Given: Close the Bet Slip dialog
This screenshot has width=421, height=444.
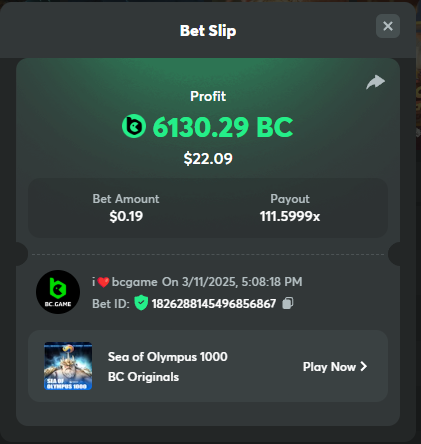Looking at the screenshot, I should tap(388, 26).
